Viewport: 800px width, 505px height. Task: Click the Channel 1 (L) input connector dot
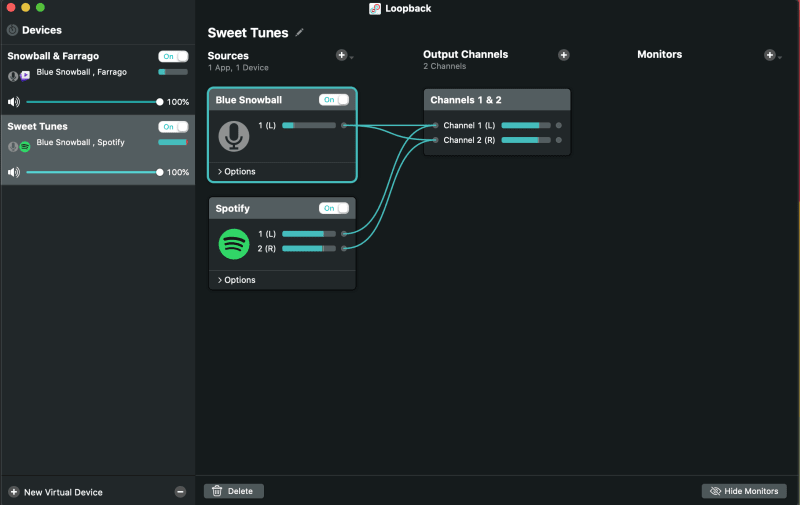point(435,125)
